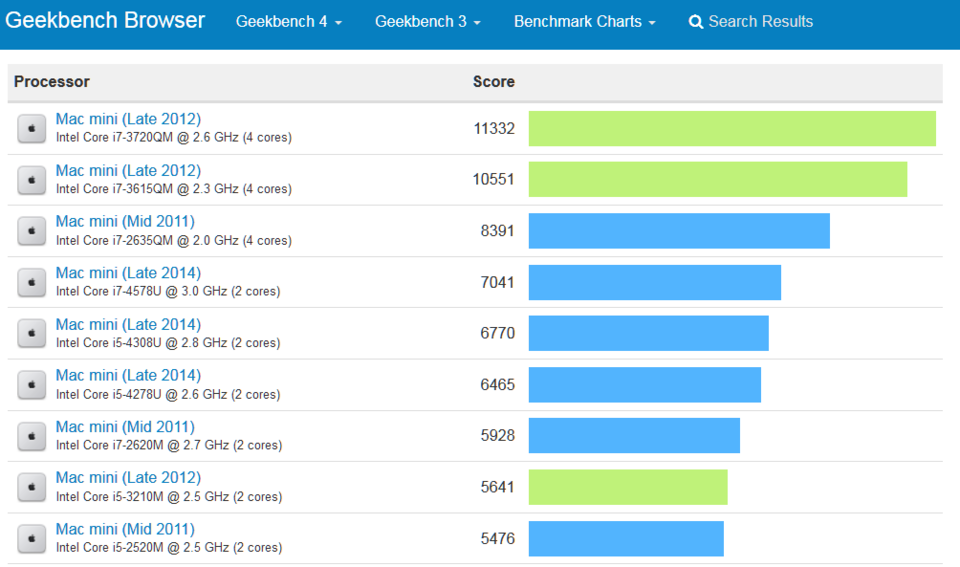Image resolution: width=960 pixels, height=567 pixels.
Task: Click Apple icon beside i7-2620M Mac mini
Action: tap(31, 436)
